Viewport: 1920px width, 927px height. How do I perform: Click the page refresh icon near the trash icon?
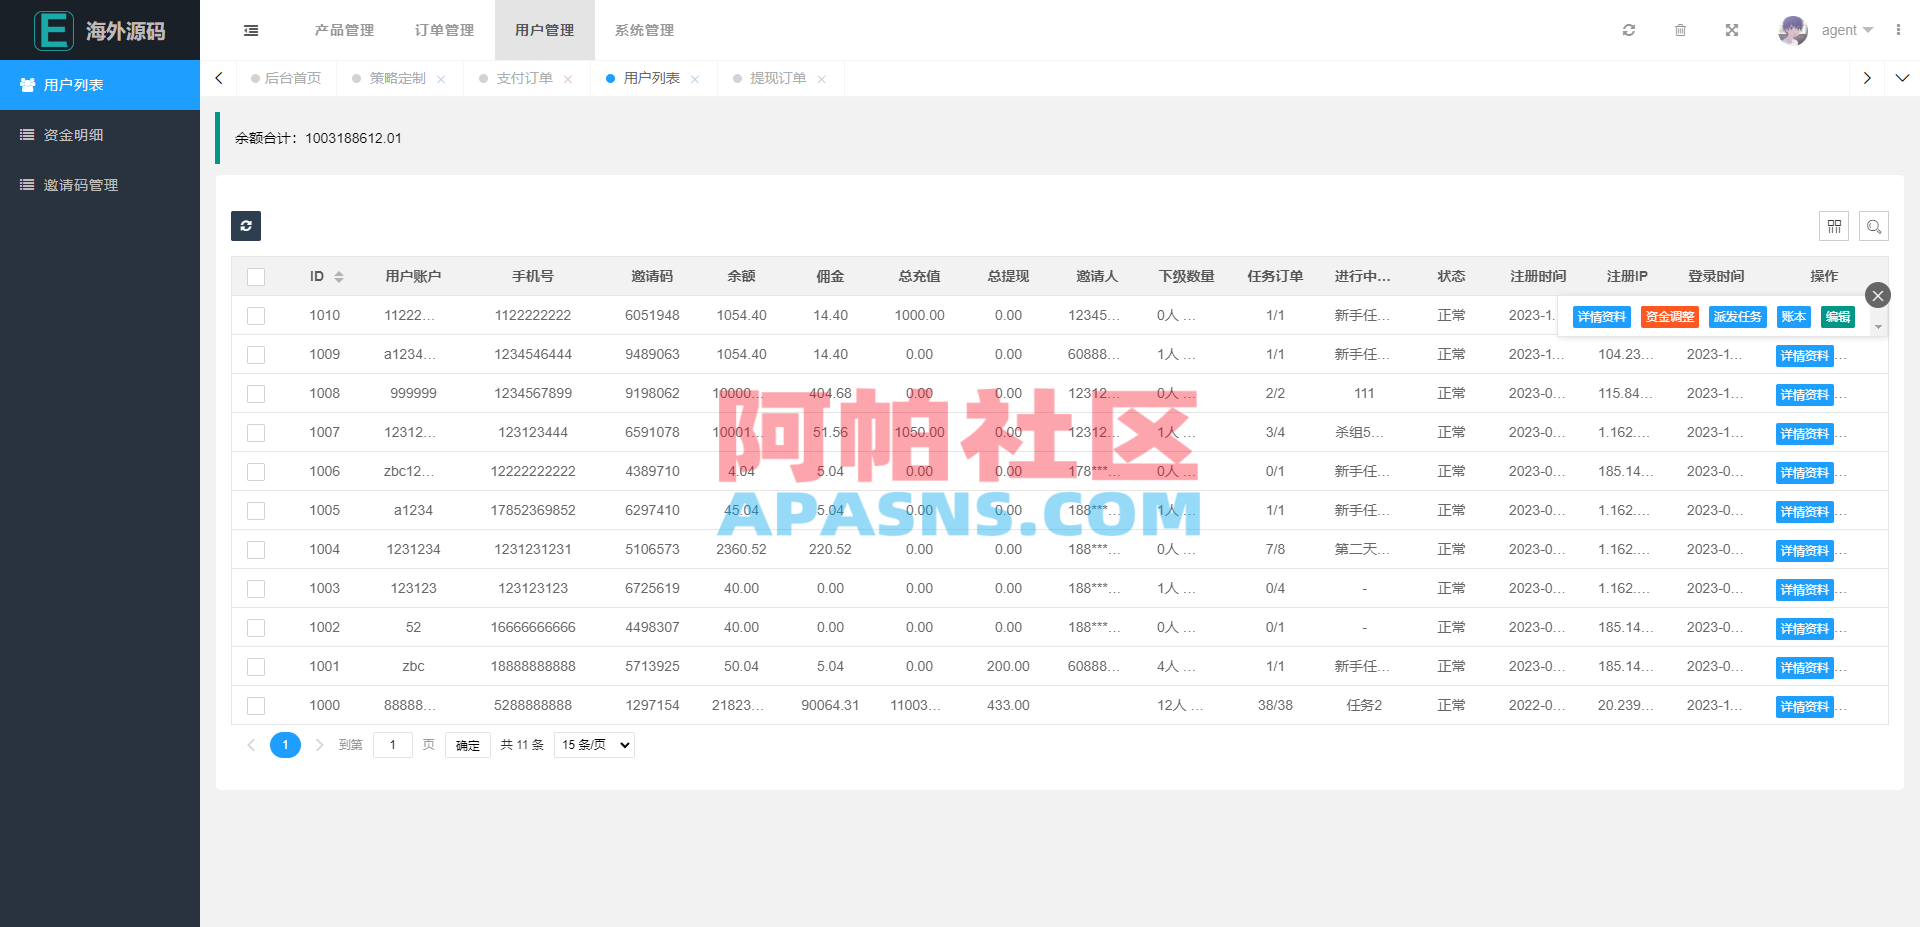[1629, 30]
